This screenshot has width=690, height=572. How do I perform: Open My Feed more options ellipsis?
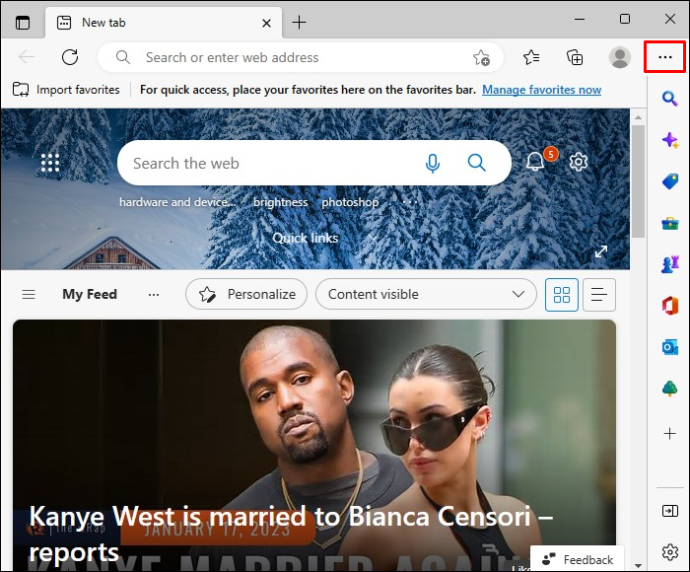click(x=154, y=294)
